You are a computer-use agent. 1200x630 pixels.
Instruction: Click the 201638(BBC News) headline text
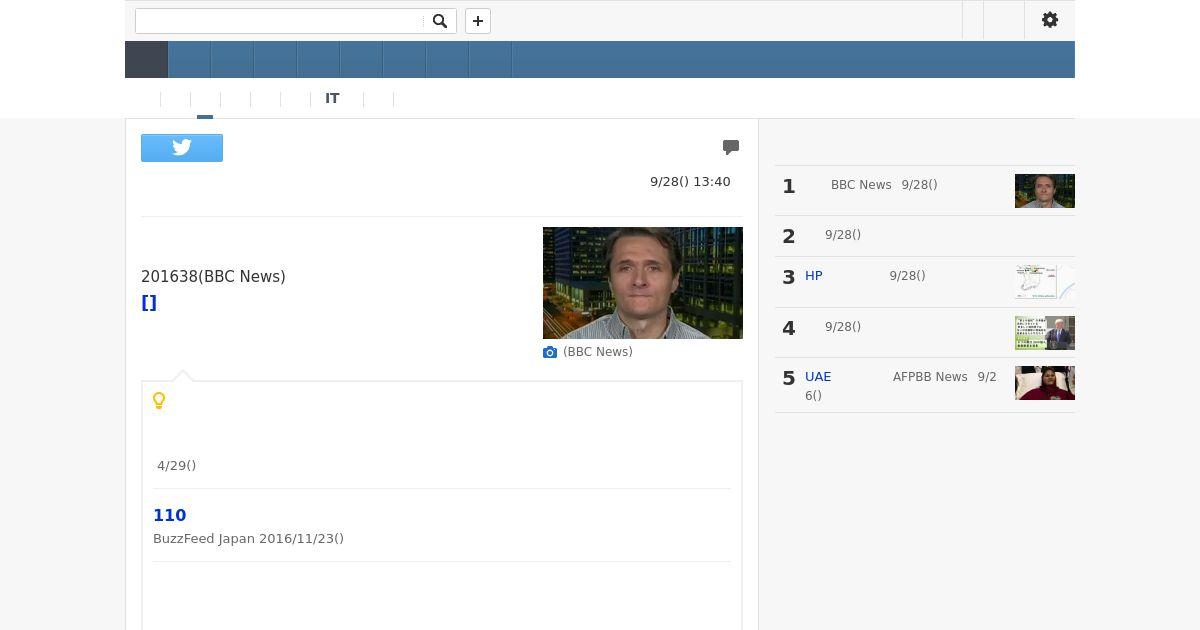pos(213,277)
